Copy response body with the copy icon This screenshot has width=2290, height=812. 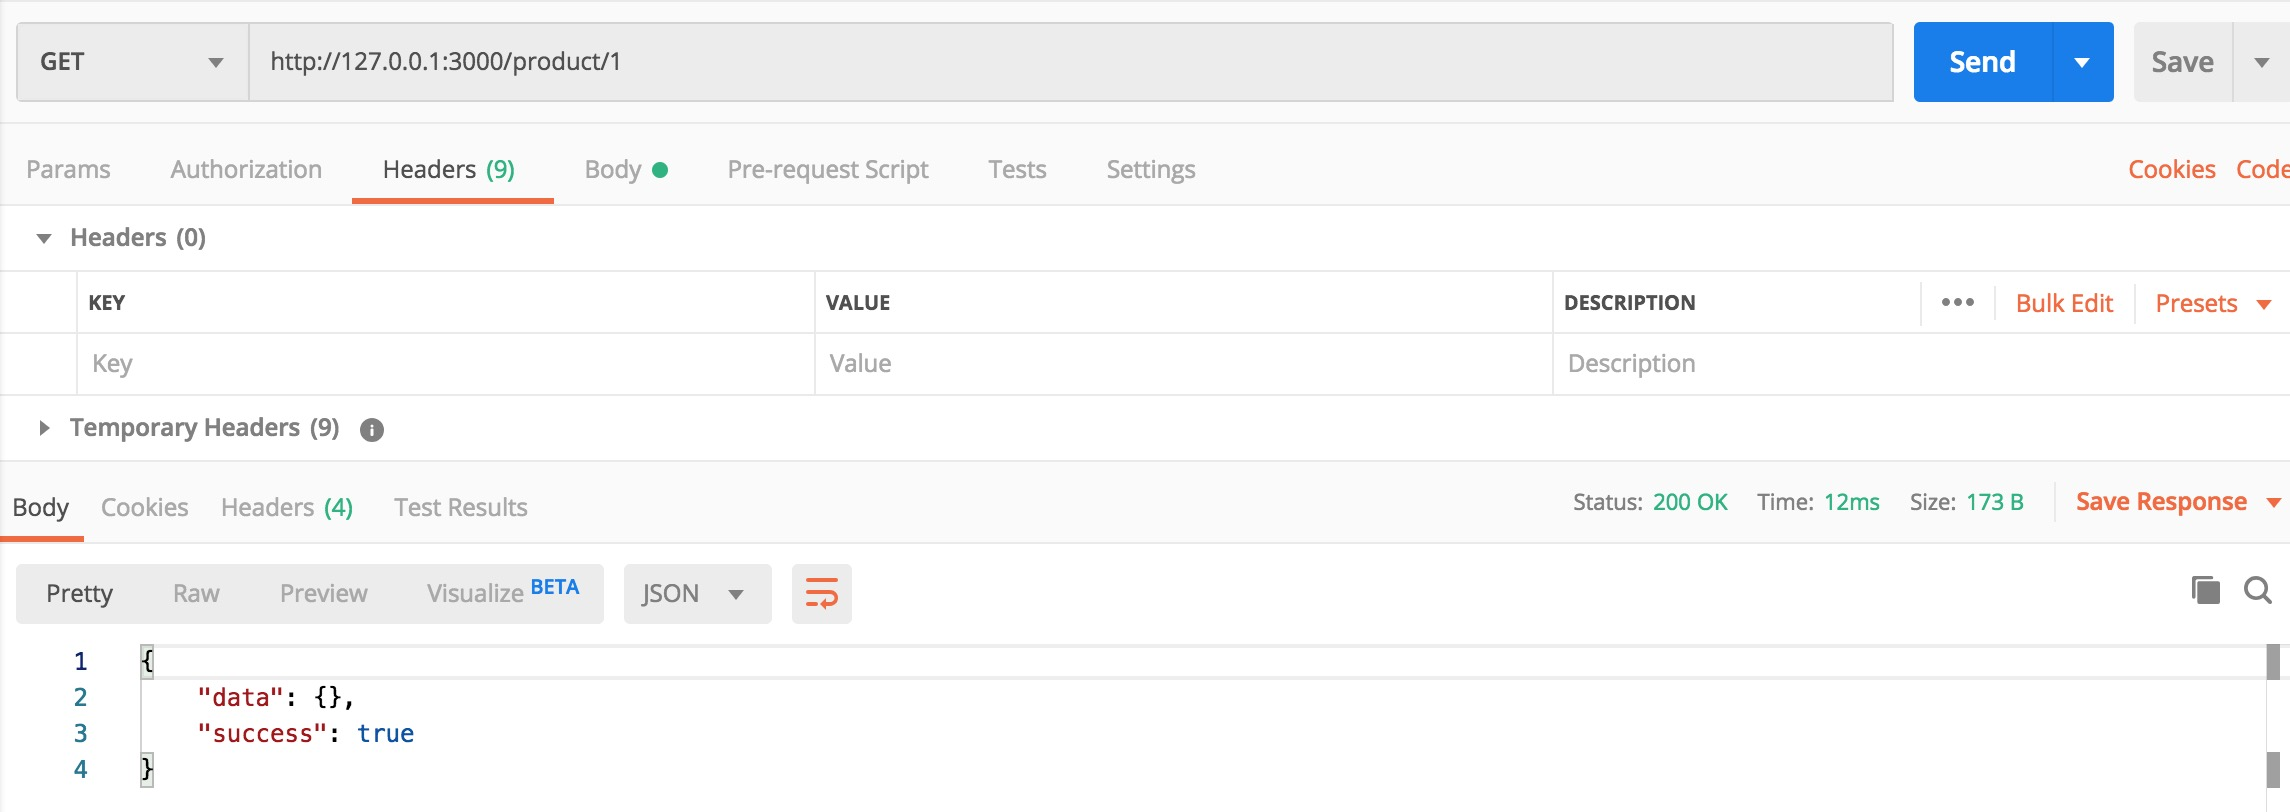point(2205,591)
